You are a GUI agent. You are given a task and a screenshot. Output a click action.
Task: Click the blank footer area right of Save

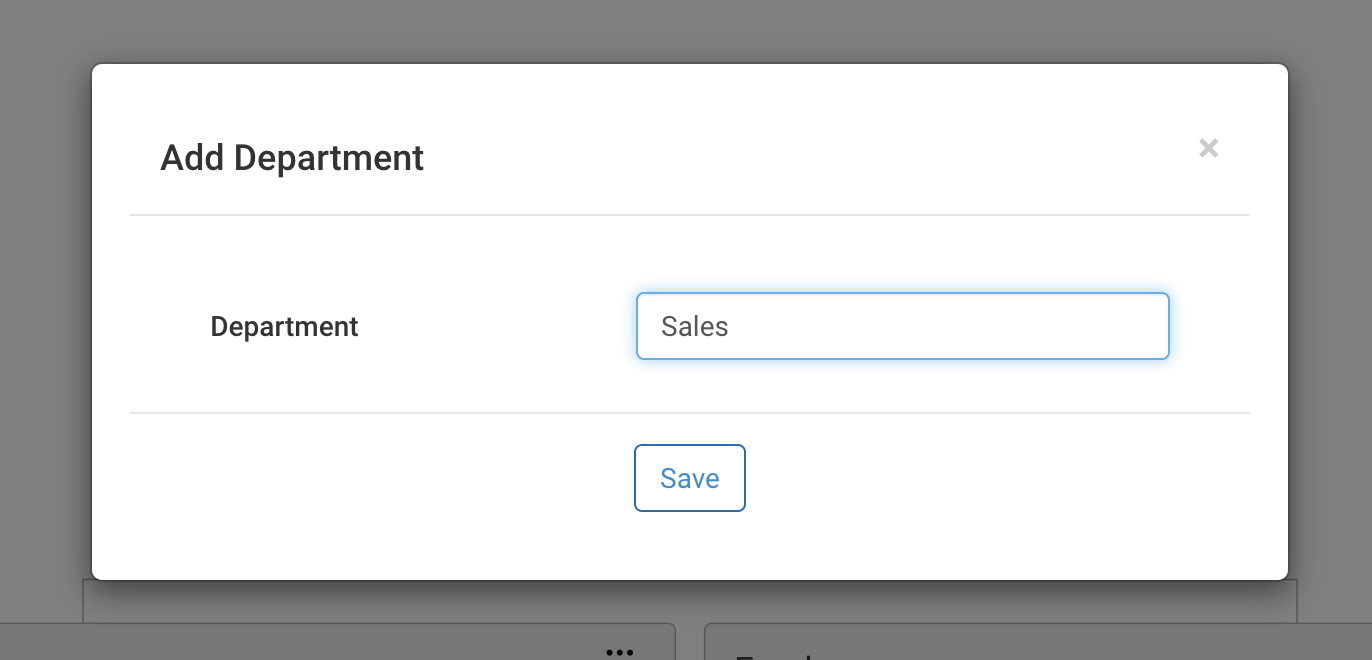pos(998,478)
